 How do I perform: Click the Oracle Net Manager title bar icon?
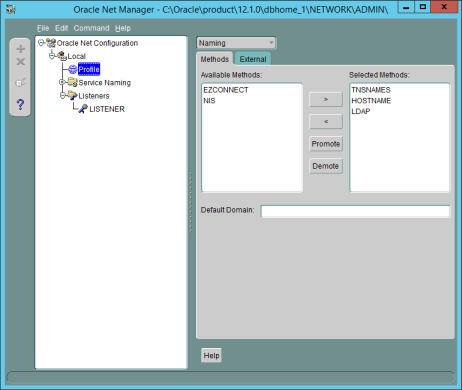(11, 9)
